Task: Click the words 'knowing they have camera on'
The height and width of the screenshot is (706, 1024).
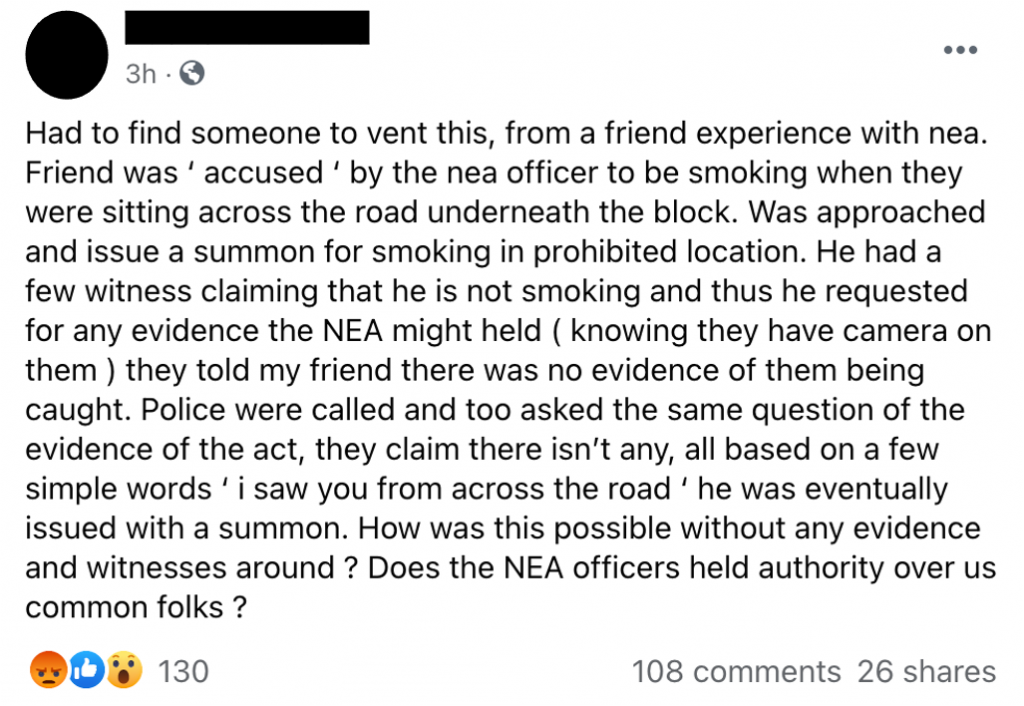Action: pos(781,330)
